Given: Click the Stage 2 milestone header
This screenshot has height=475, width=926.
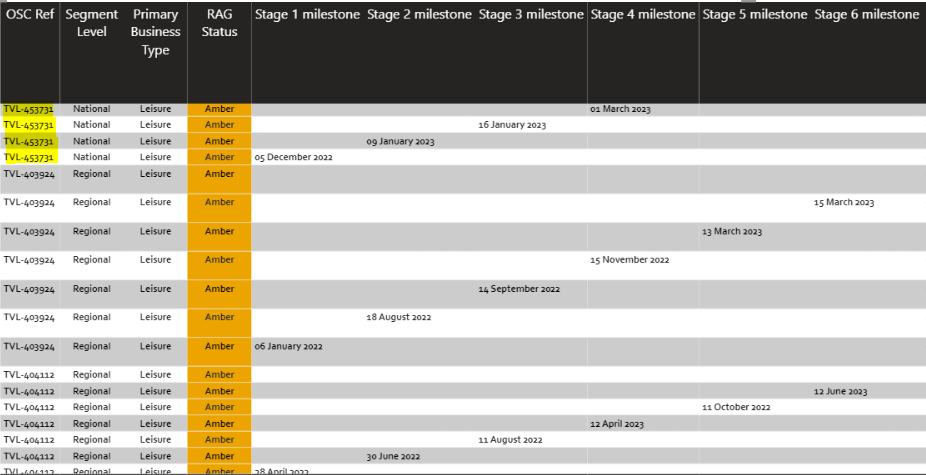Looking at the screenshot, I should coord(419,15).
